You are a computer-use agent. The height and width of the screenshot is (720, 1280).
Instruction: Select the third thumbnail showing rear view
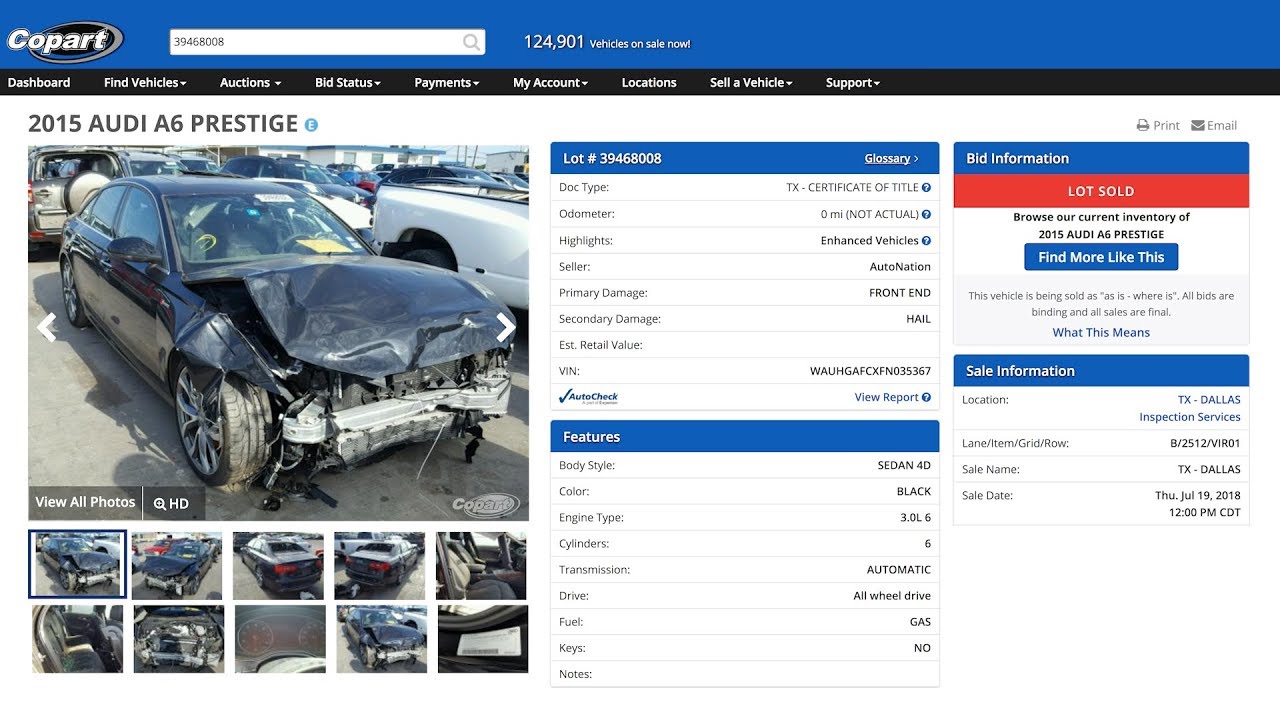coord(278,566)
